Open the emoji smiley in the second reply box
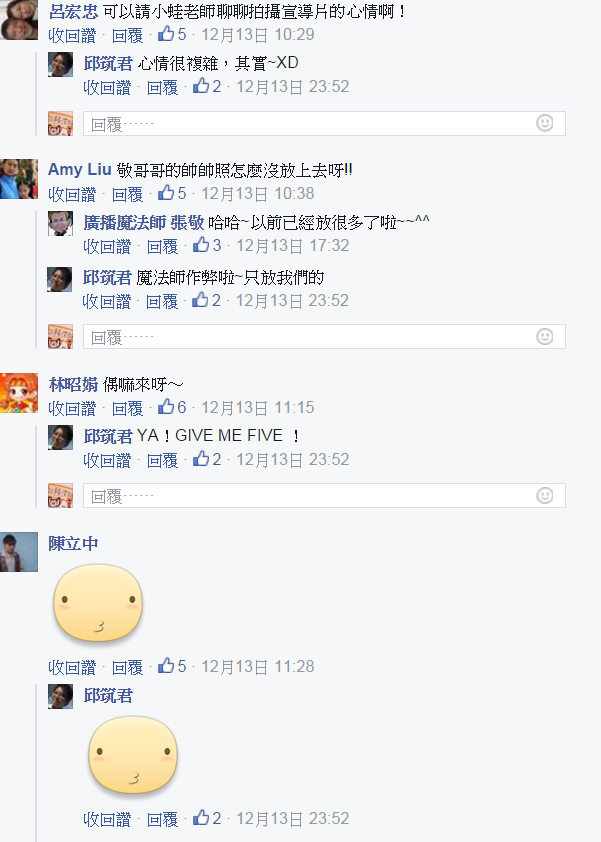This screenshot has height=842, width=601. click(x=545, y=336)
